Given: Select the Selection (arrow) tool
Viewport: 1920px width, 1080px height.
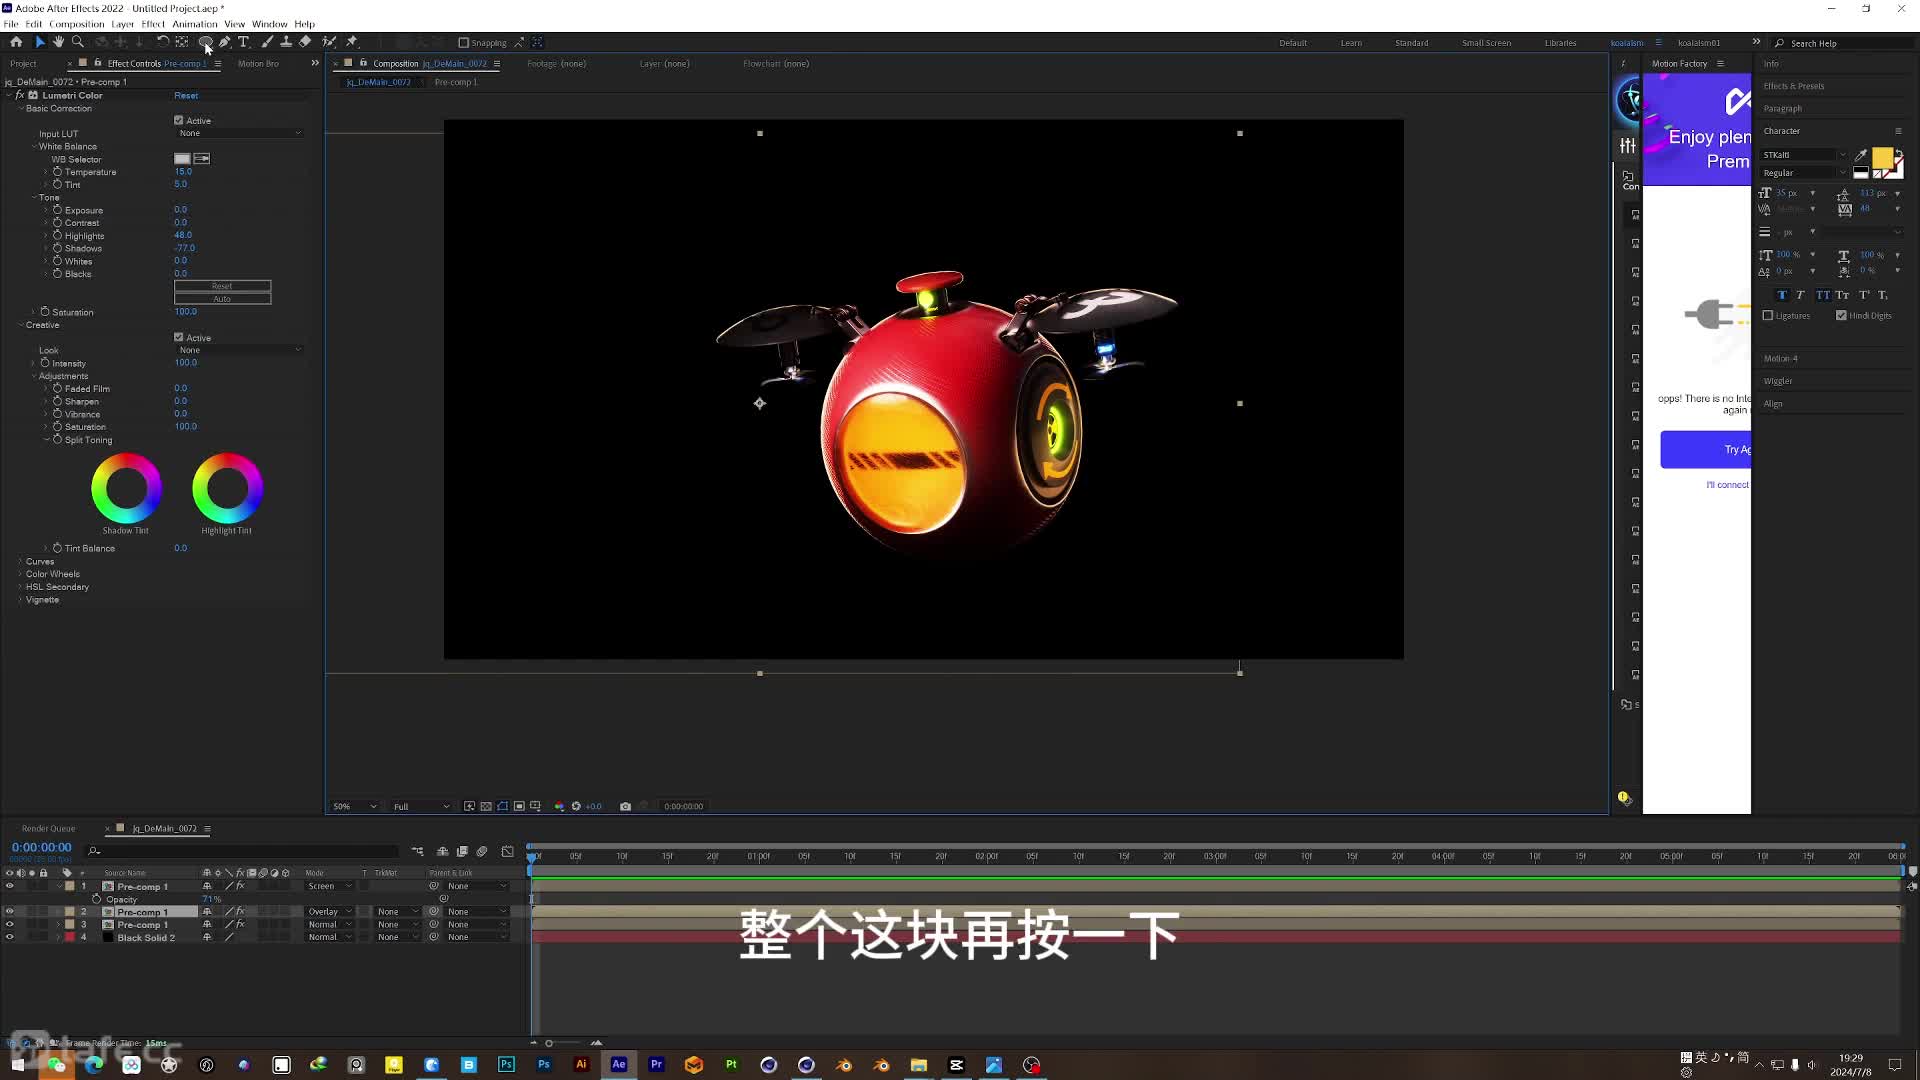Looking at the screenshot, I should click(40, 42).
